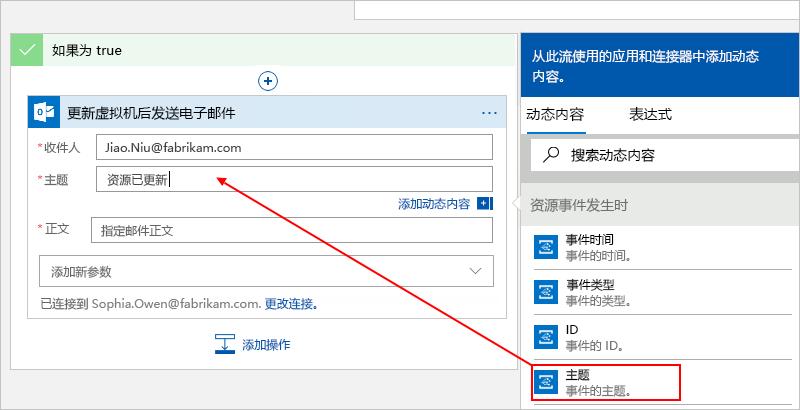This screenshot has height=410, width=800.
Task: Click the ID Event Grid icon
Action: [546, 337]
